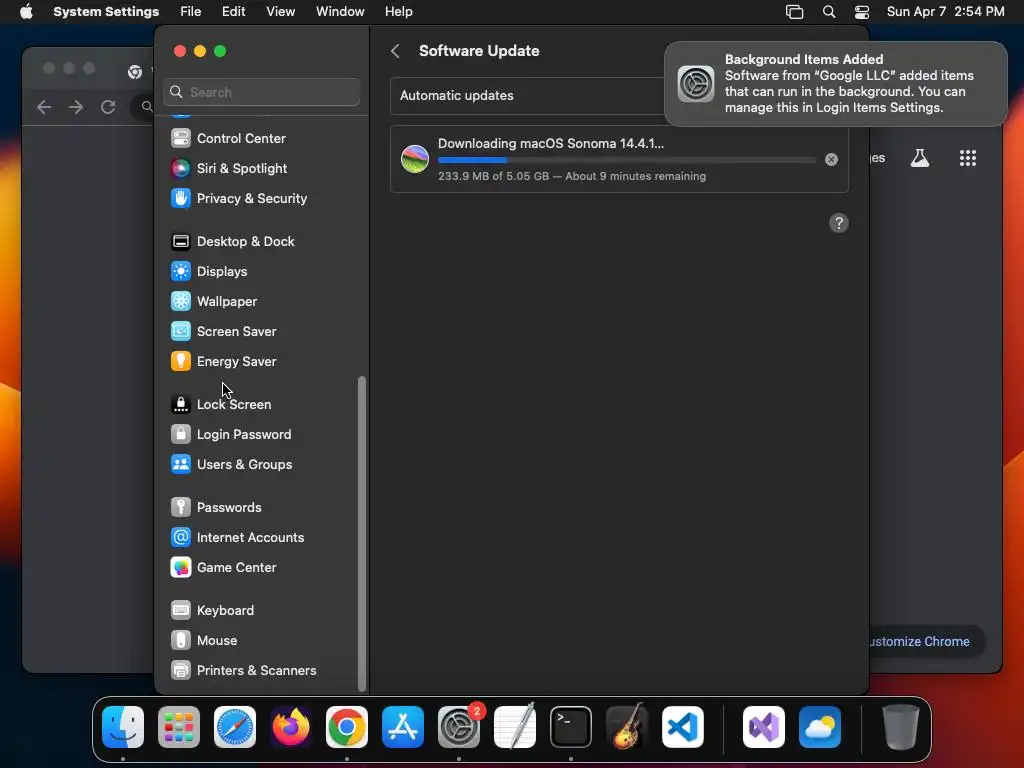
Task: Click the download progress bar
Action: point(626,160)
